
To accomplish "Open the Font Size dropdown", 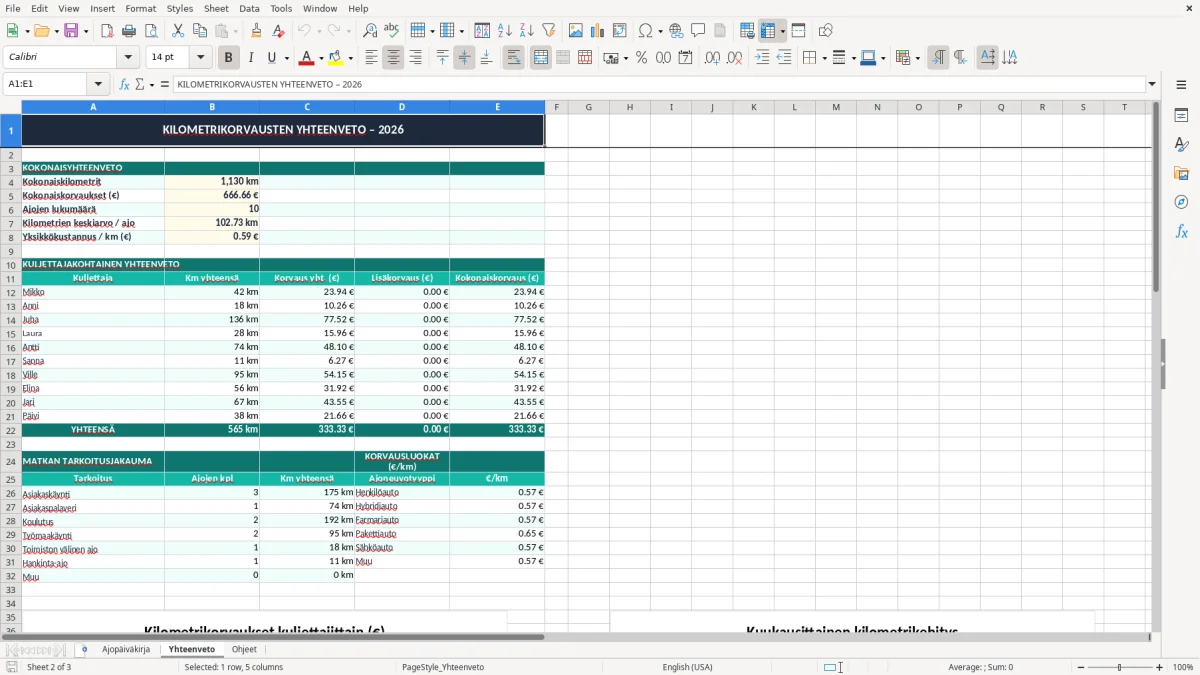I will (x=200, y=58).
